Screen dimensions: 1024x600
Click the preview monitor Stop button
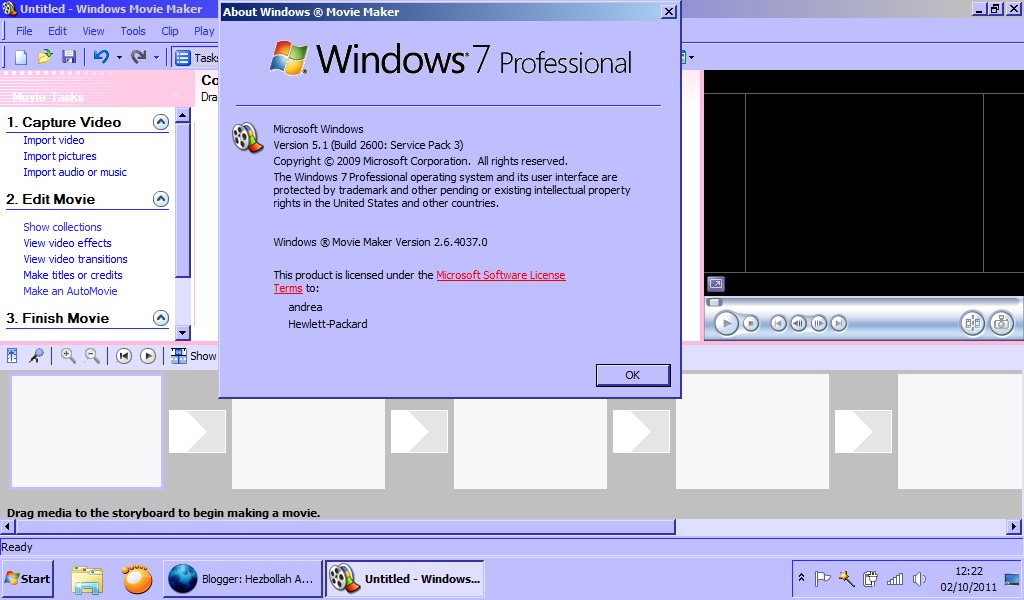pos(751,323)
